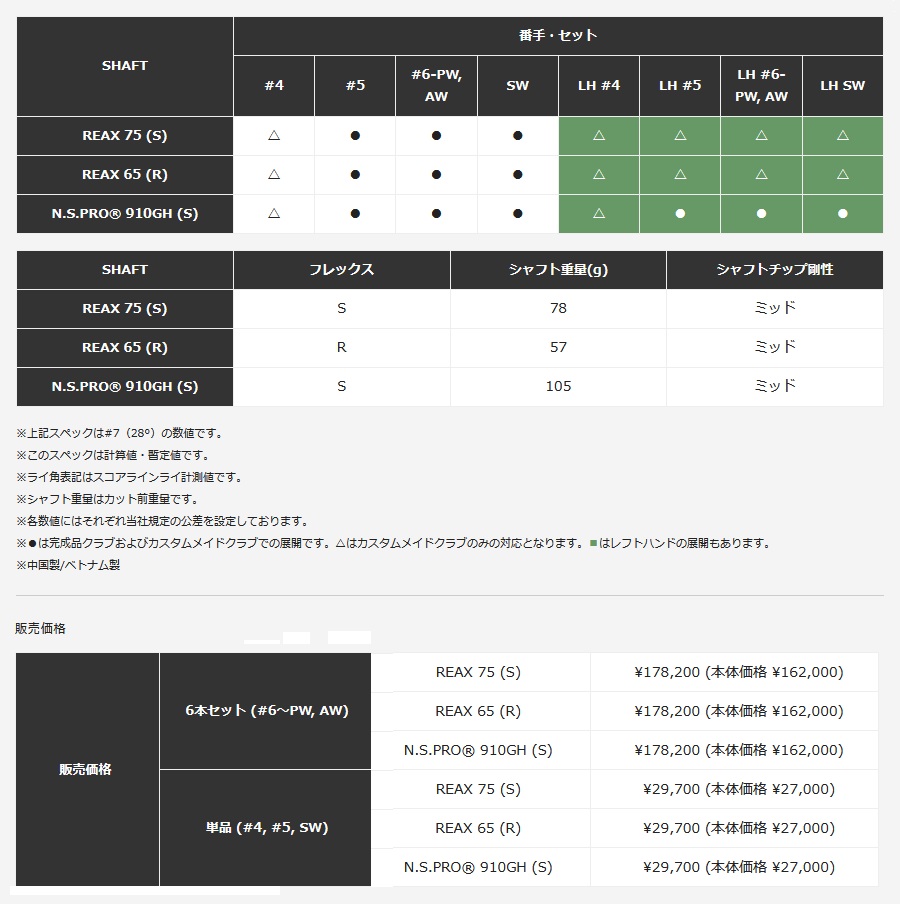Click the シャフトチップ剛性 column header
Viewport: 900px width, 904px height.
[x=775, y=270]
